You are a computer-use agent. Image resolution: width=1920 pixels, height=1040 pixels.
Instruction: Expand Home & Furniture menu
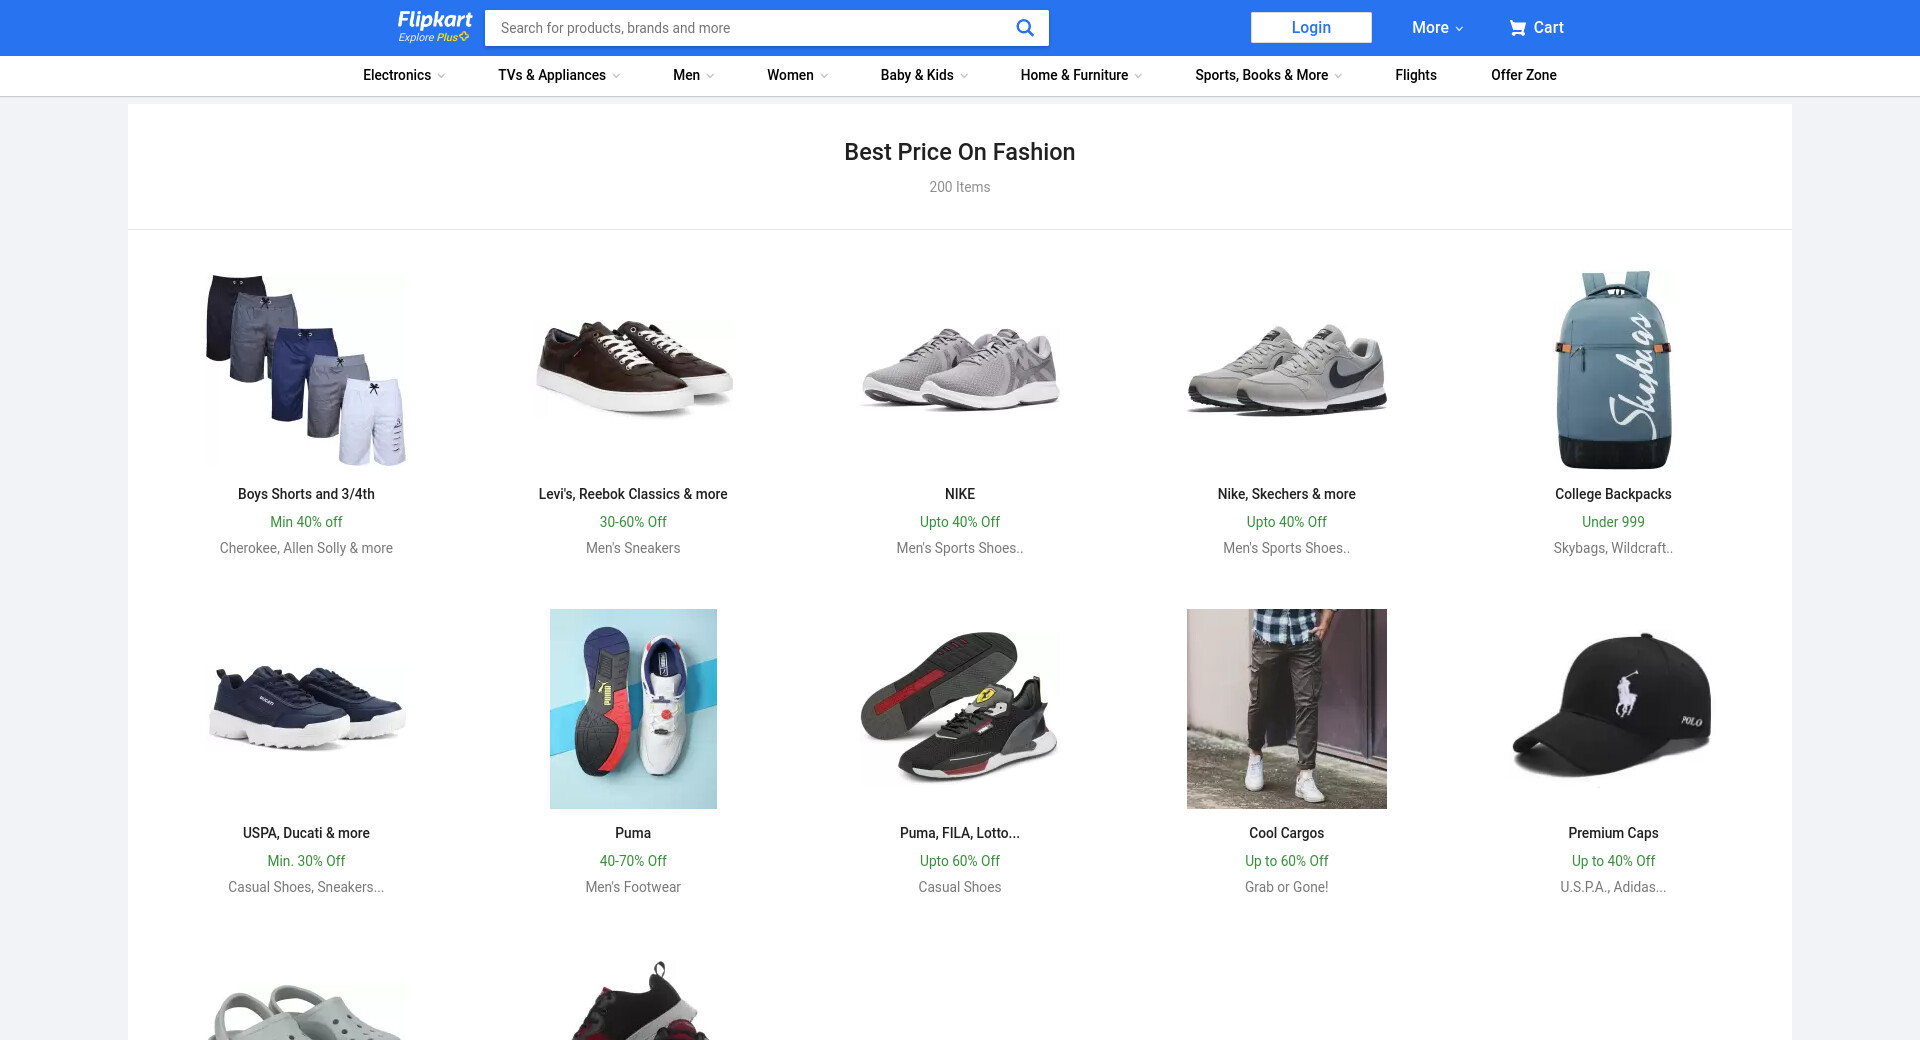[1080, 75]
